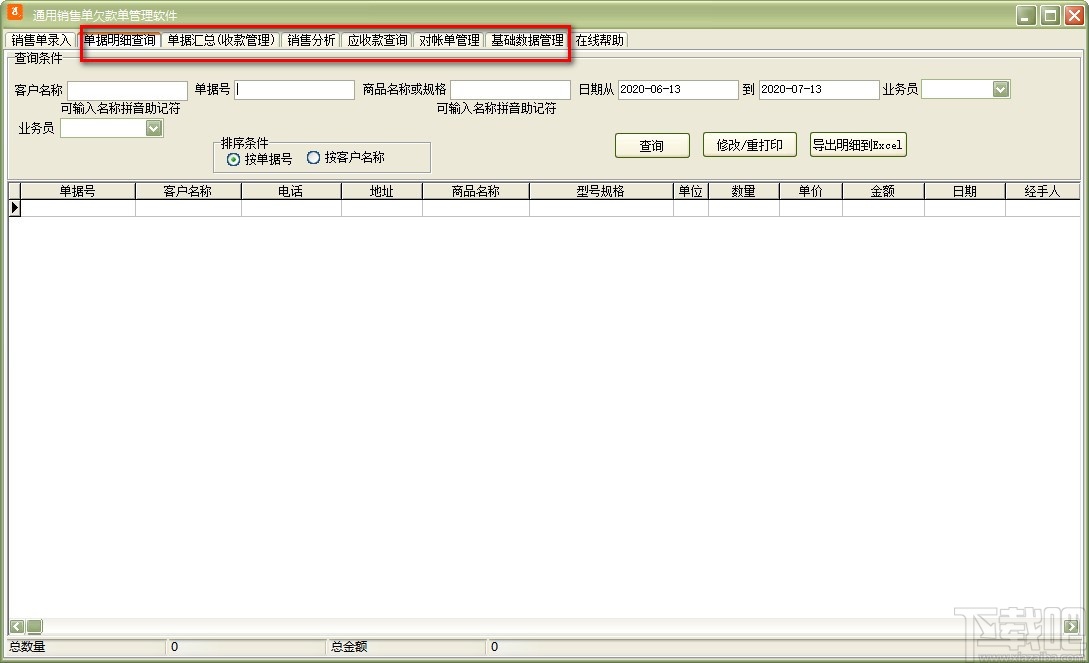点击在线帮助选项卡

click(598, 41)
